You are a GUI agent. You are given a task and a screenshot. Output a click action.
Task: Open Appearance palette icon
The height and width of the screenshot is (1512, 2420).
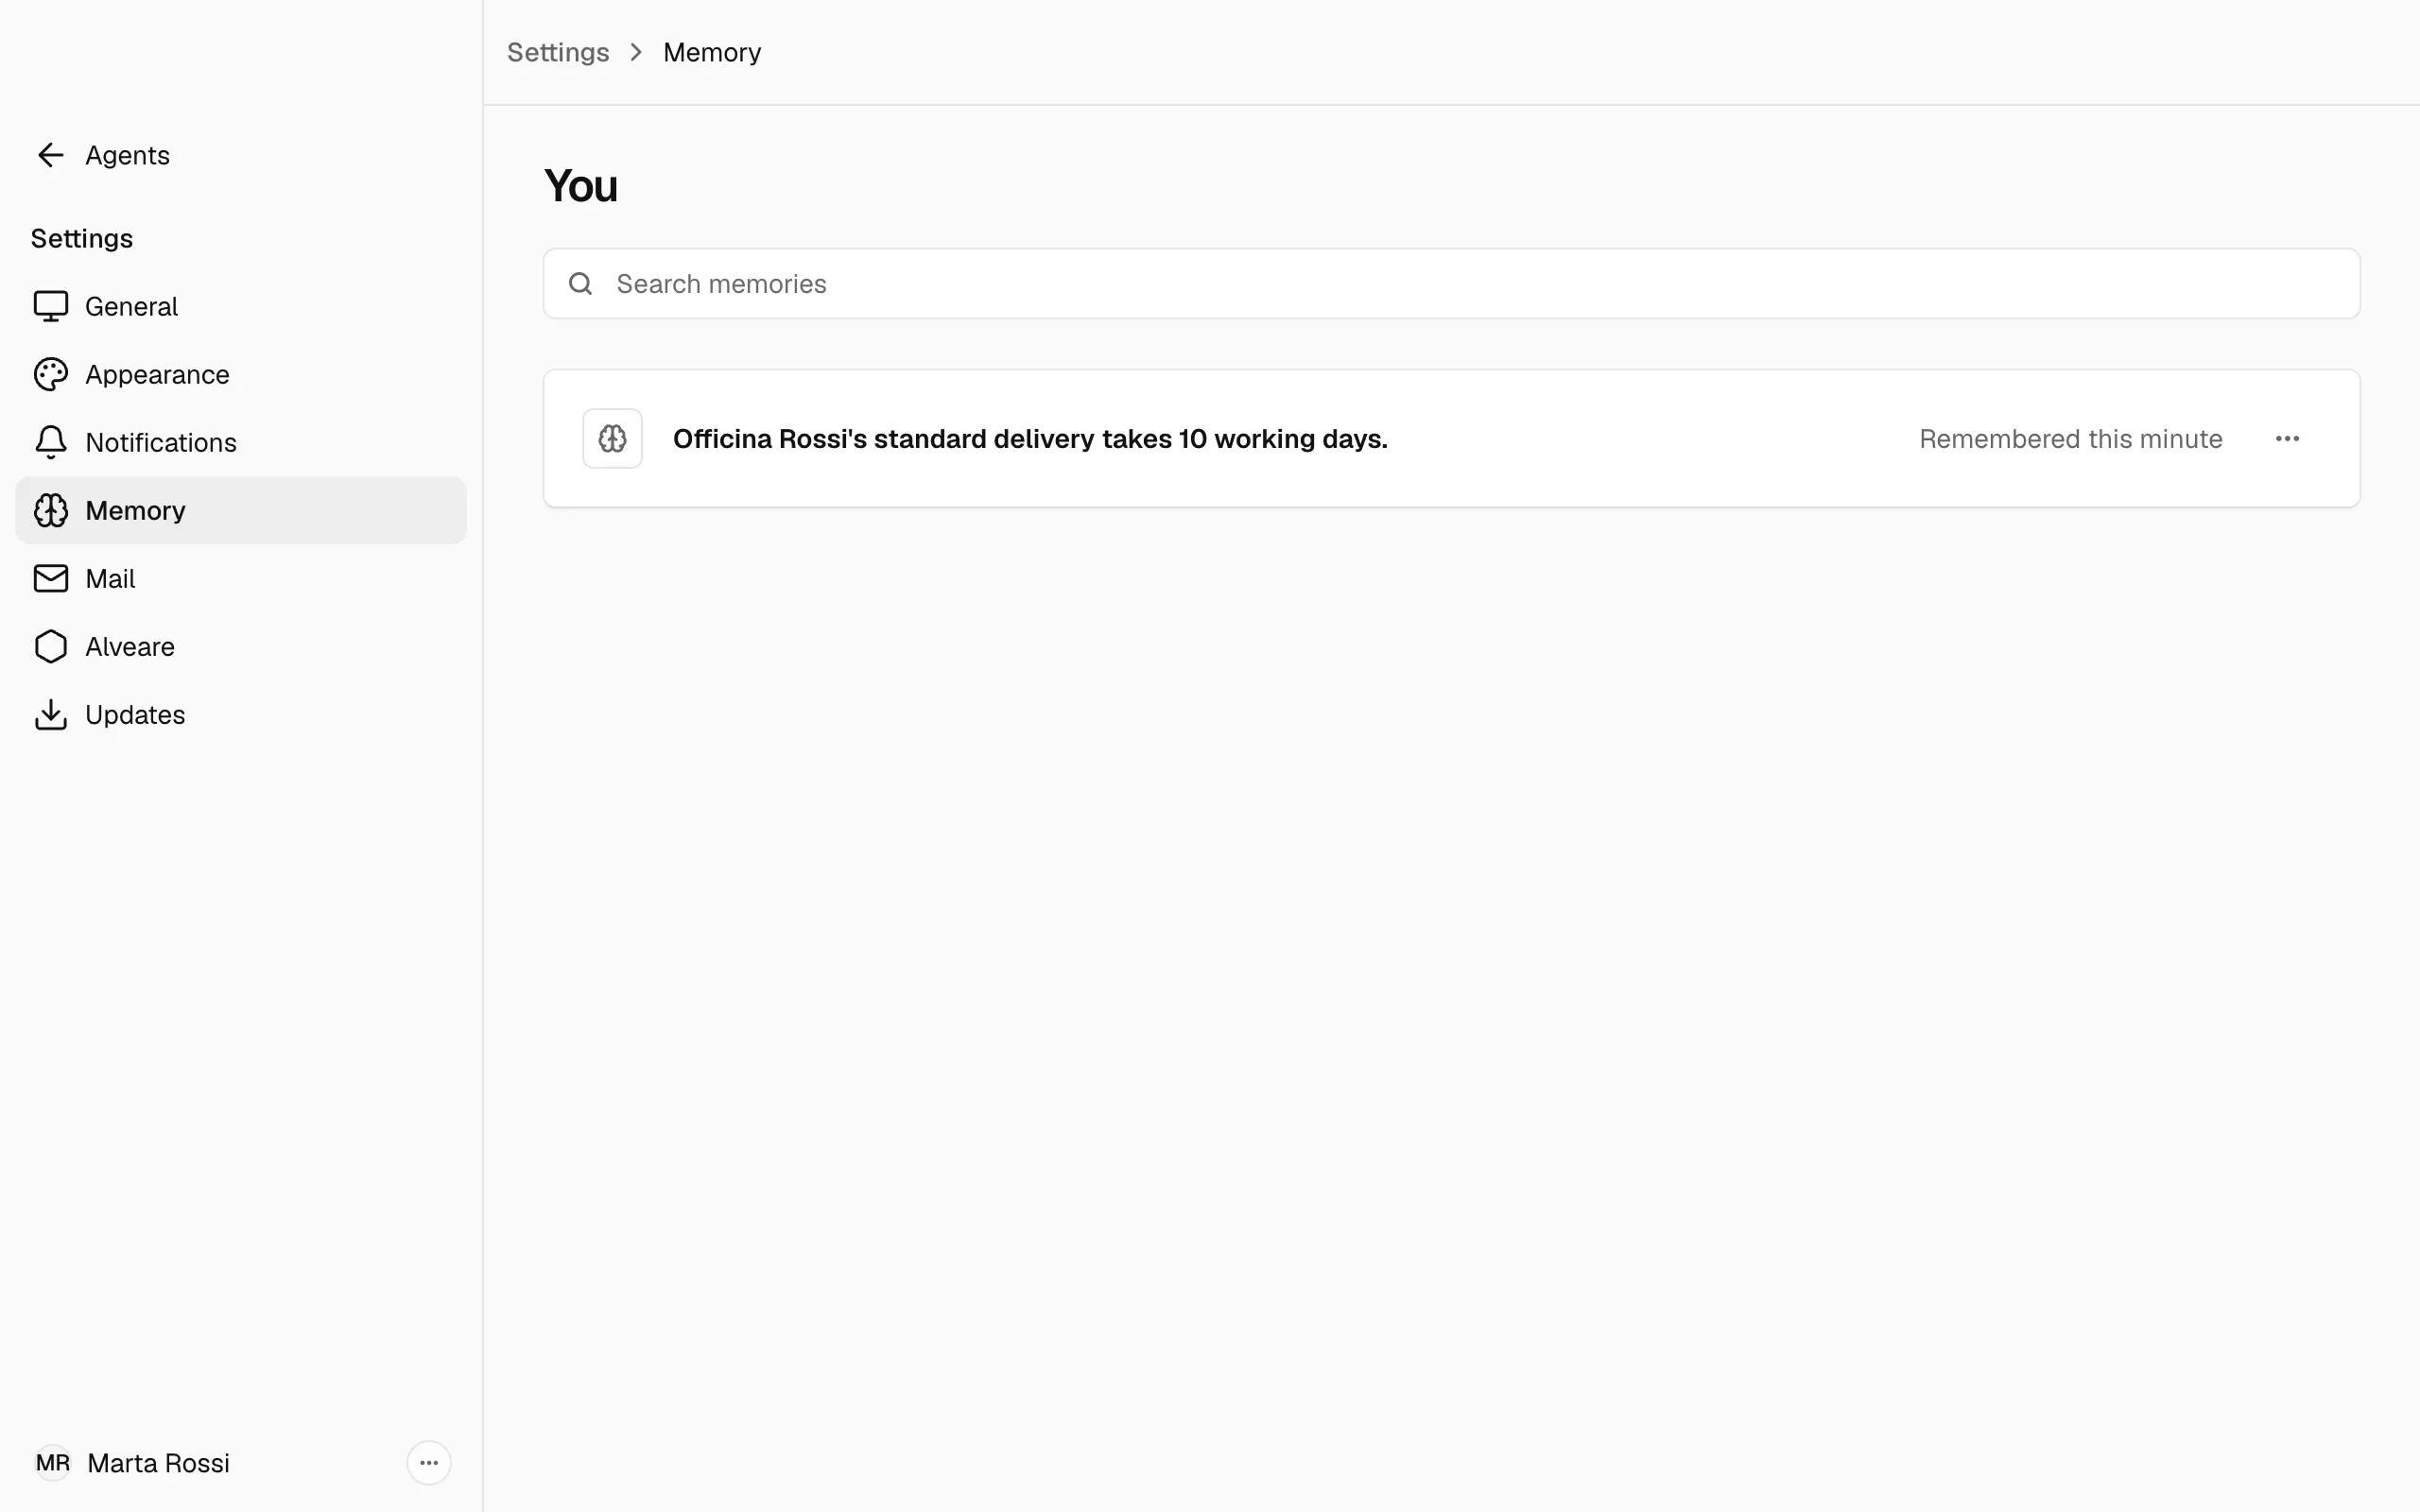tap(51, 374)
